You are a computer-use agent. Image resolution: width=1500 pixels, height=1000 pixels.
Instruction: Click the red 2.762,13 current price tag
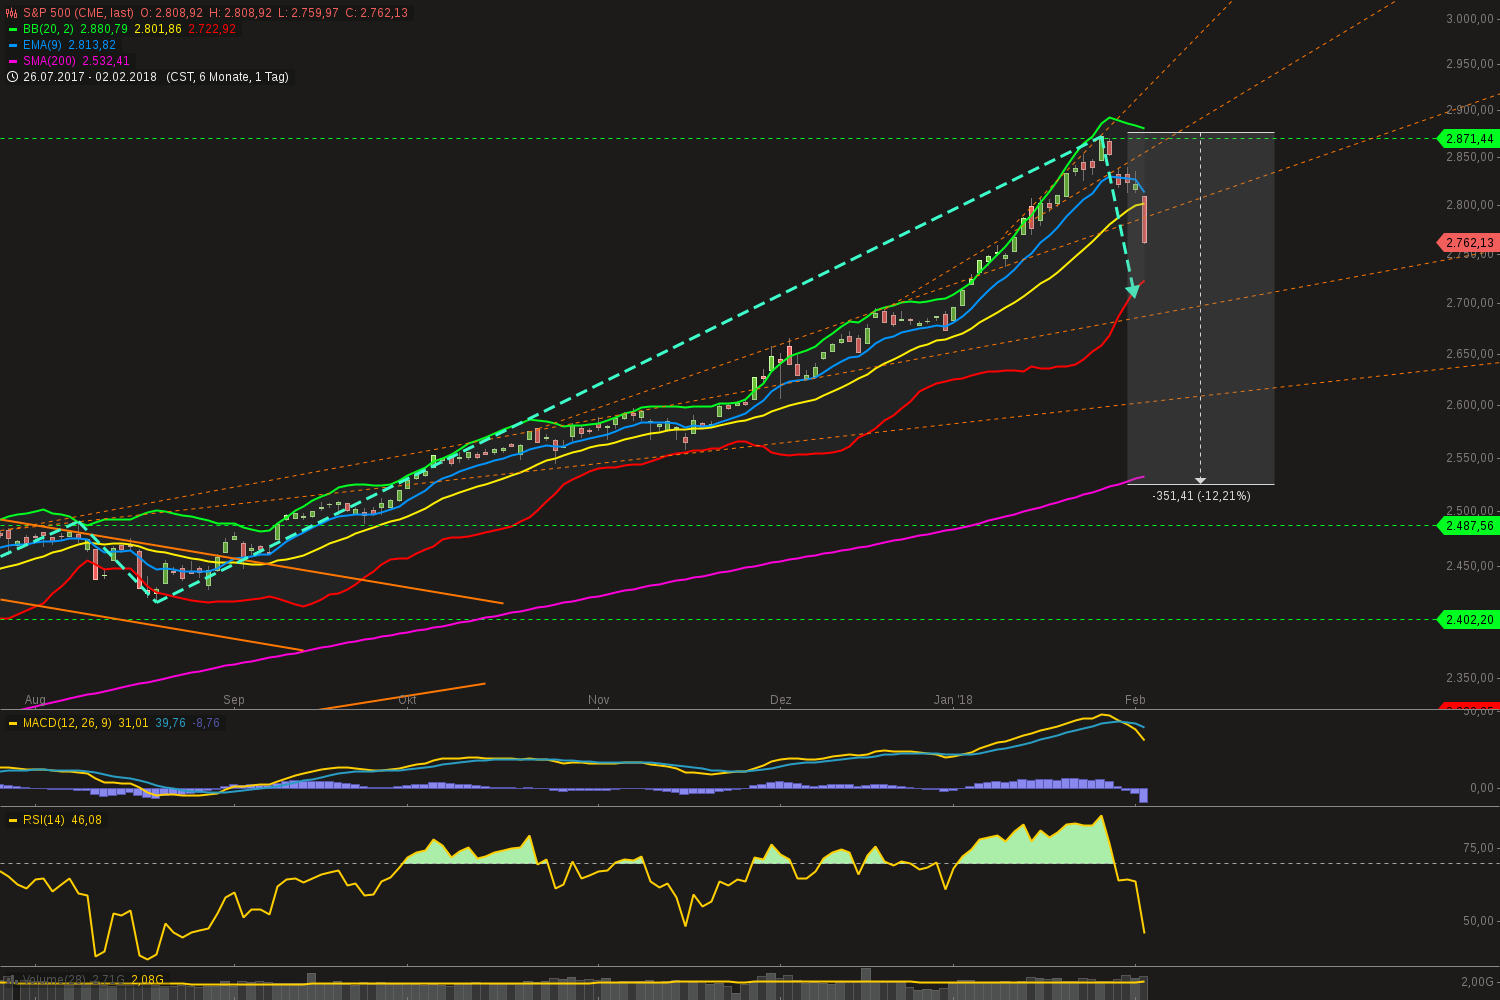tap(1469, 243)
